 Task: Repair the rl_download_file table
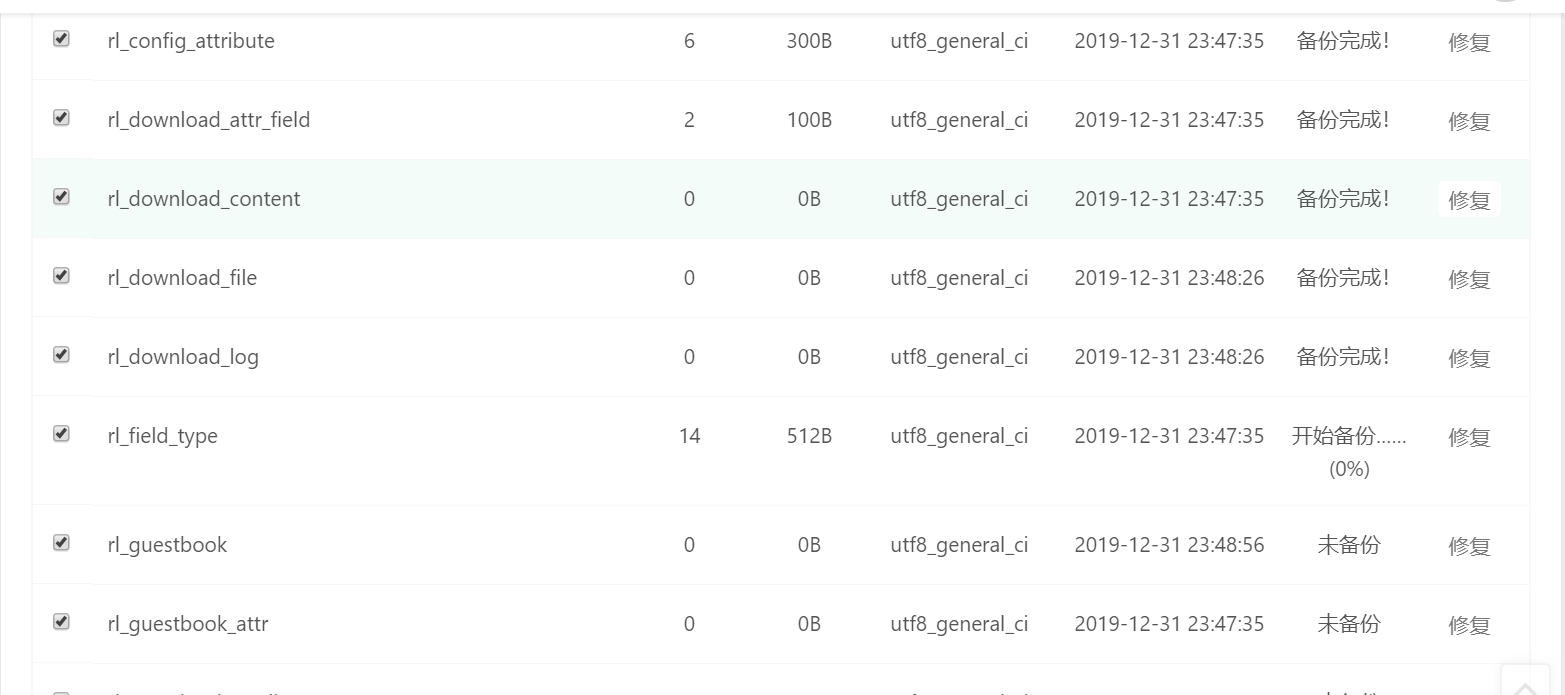1469,279
